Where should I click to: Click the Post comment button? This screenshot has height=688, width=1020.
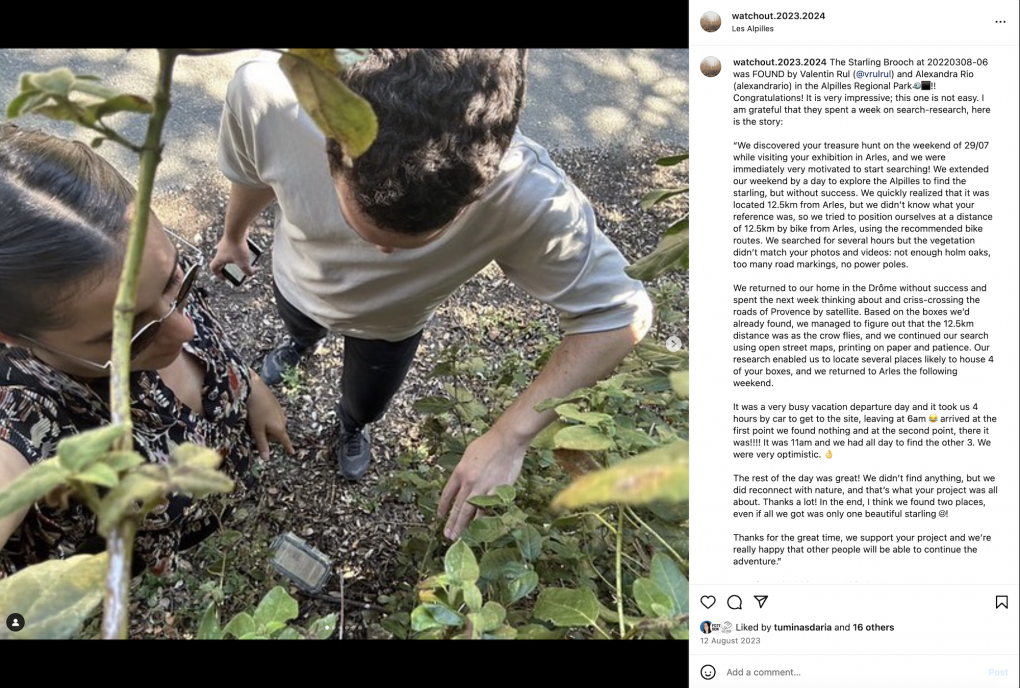998,672
